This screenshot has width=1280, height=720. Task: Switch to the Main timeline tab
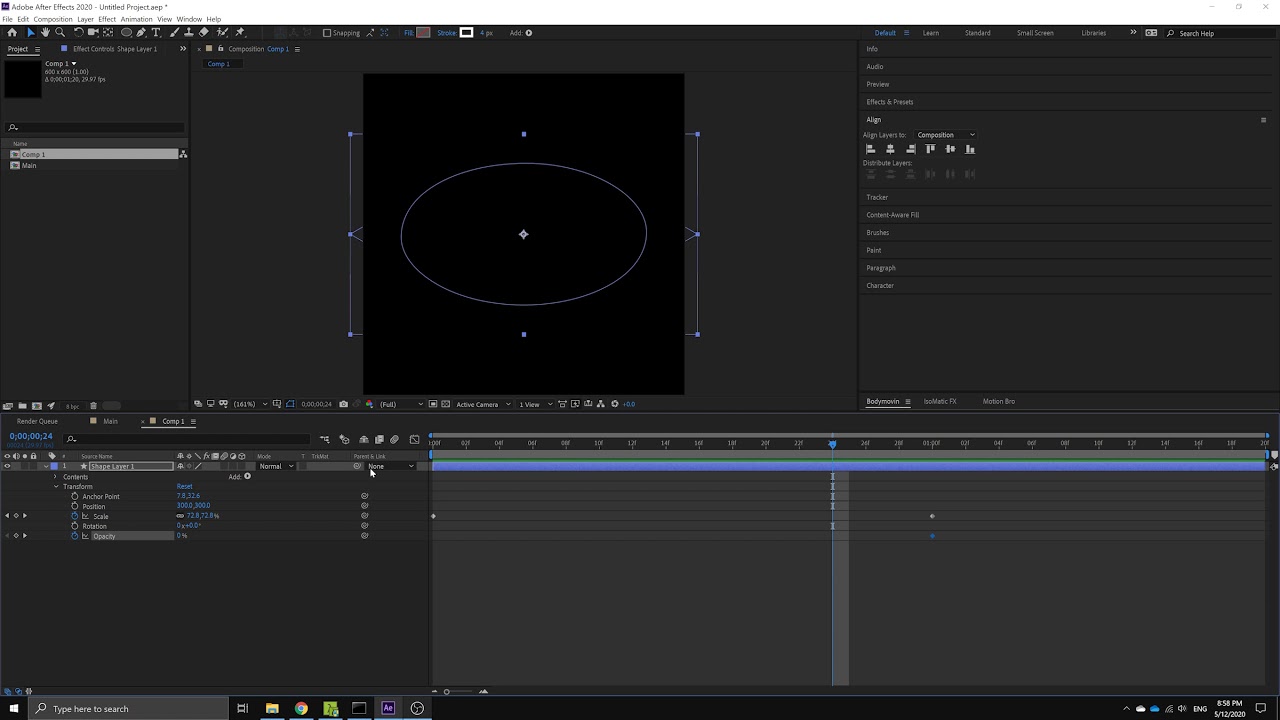click(x=110, y=421)
